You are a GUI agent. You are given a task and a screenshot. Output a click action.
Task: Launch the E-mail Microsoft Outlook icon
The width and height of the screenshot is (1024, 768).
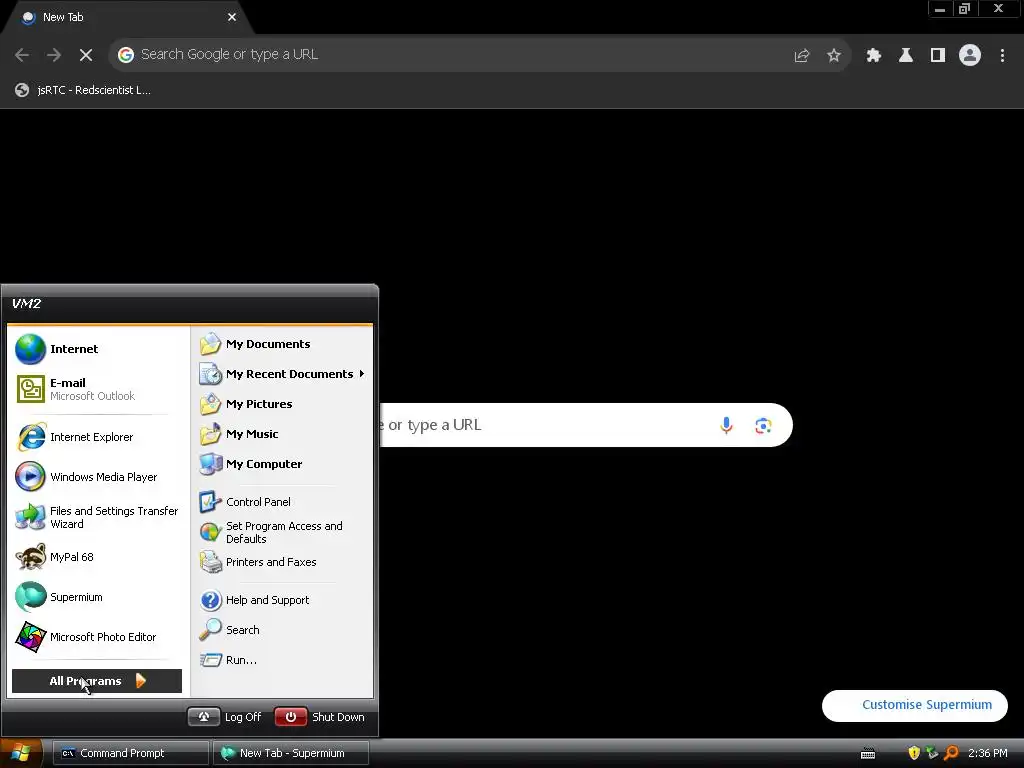(31, 389)
